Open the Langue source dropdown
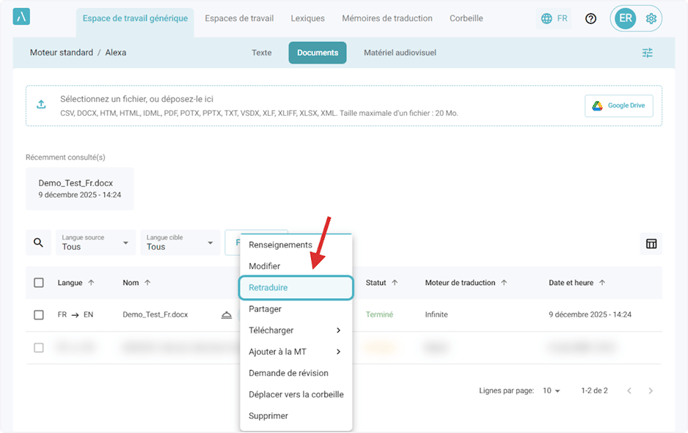 [x=96, y=243]
